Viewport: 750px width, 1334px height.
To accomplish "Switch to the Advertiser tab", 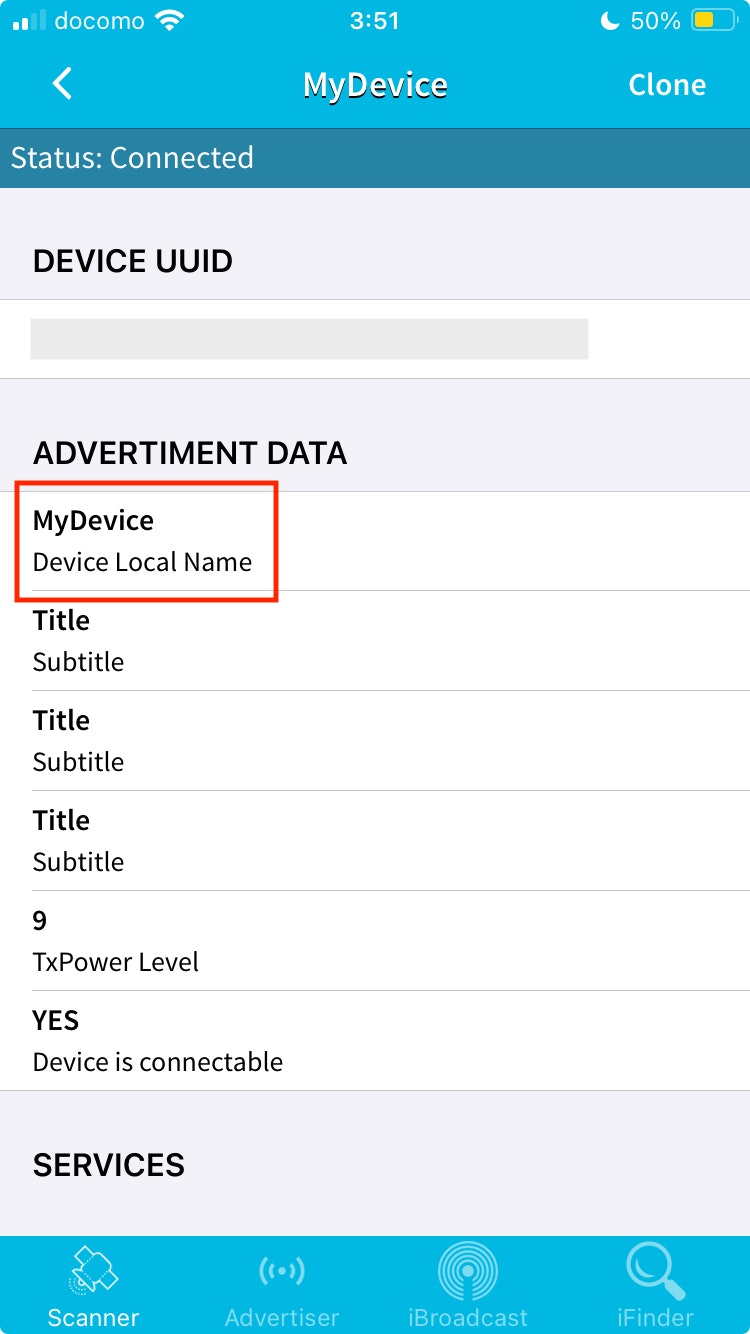I will coord(281,1284).
